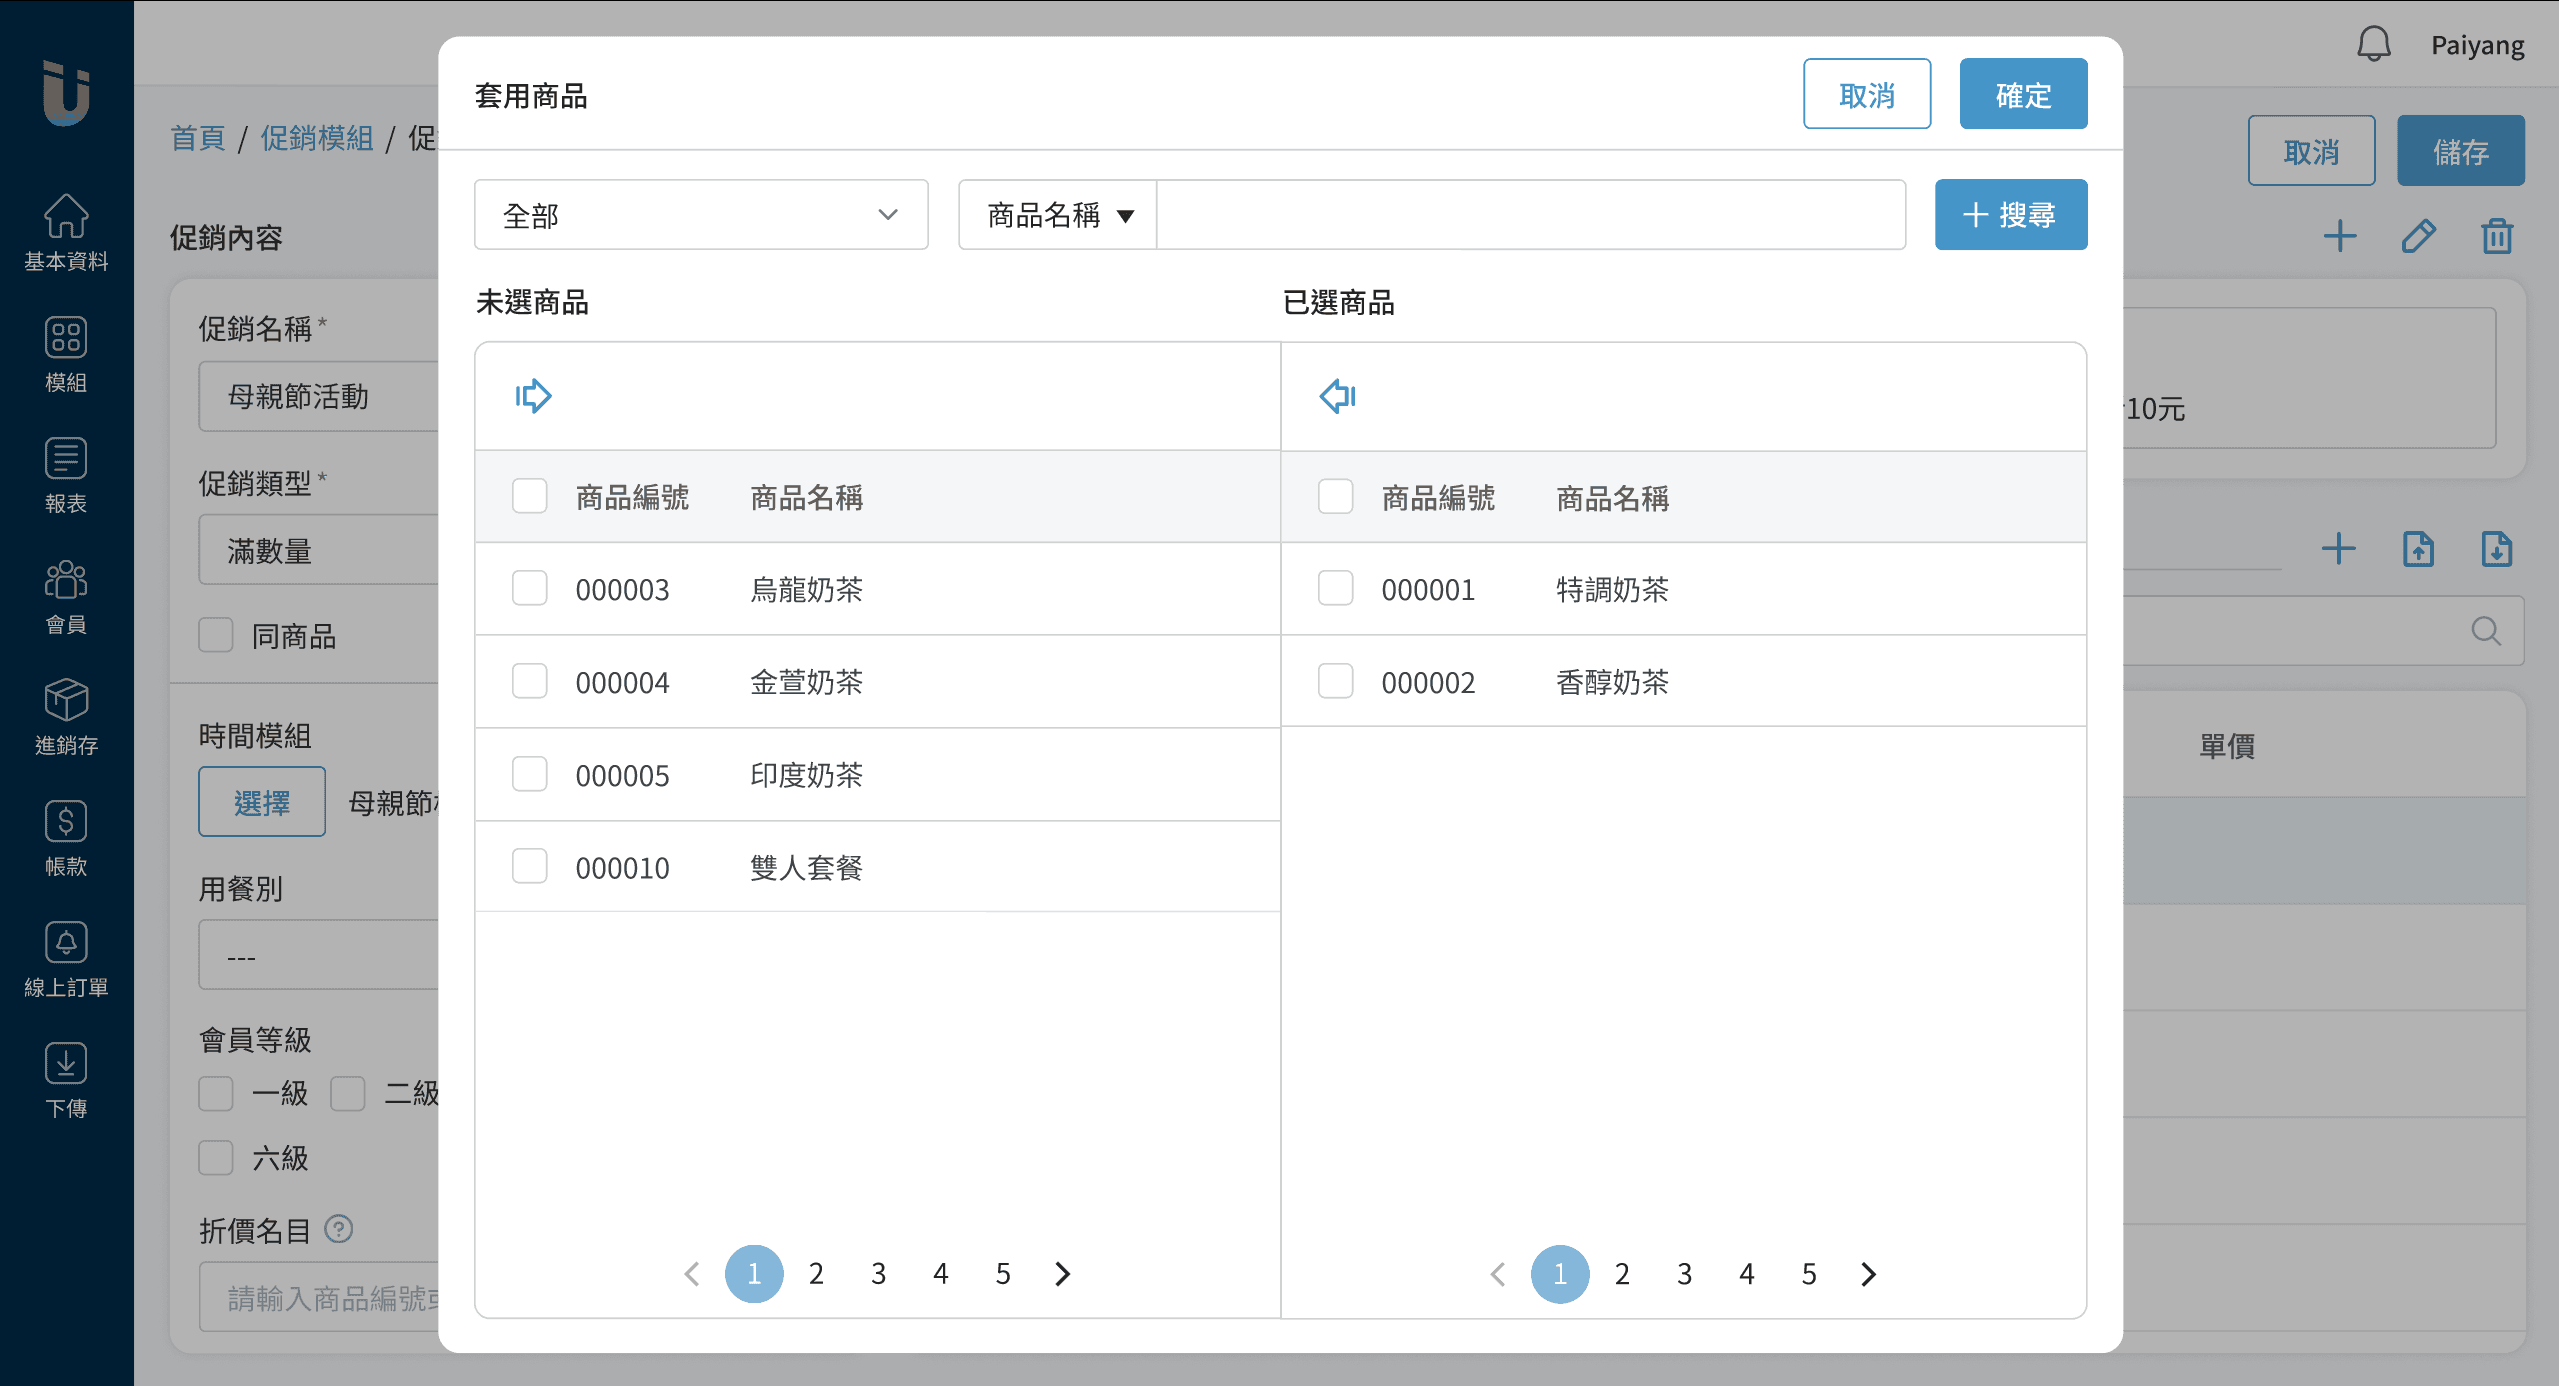Screen dimensions: 2559x1386
Task: Click the move-right arrow for unselected products
Action: 533,396
